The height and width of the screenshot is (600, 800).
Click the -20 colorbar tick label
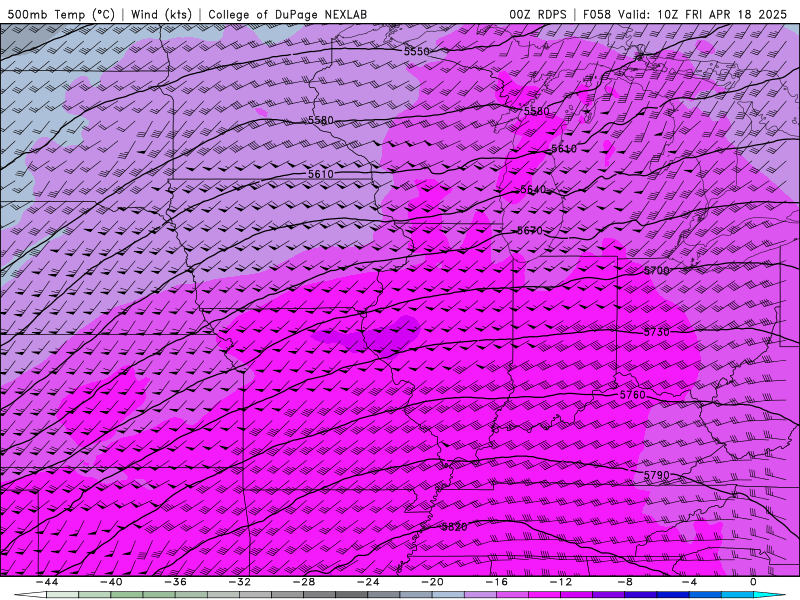point(432,582)
